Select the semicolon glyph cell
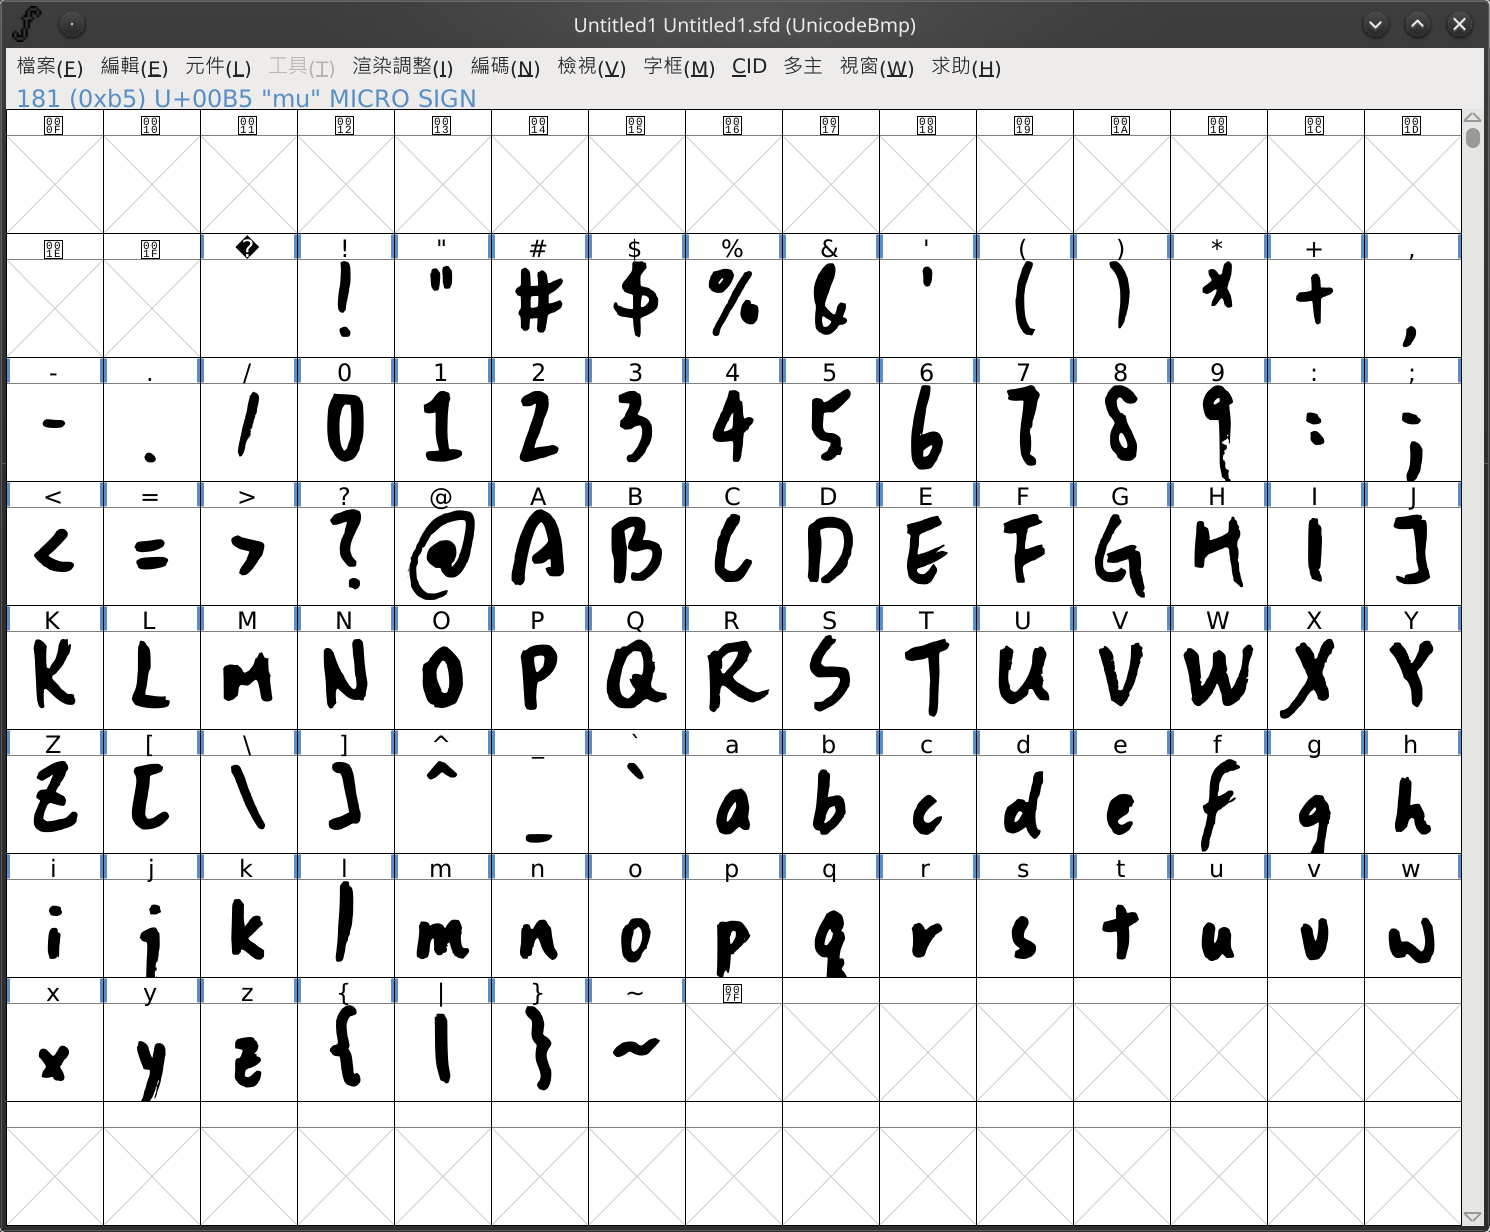The image size is (1490, 1232). click(1412, 432)
